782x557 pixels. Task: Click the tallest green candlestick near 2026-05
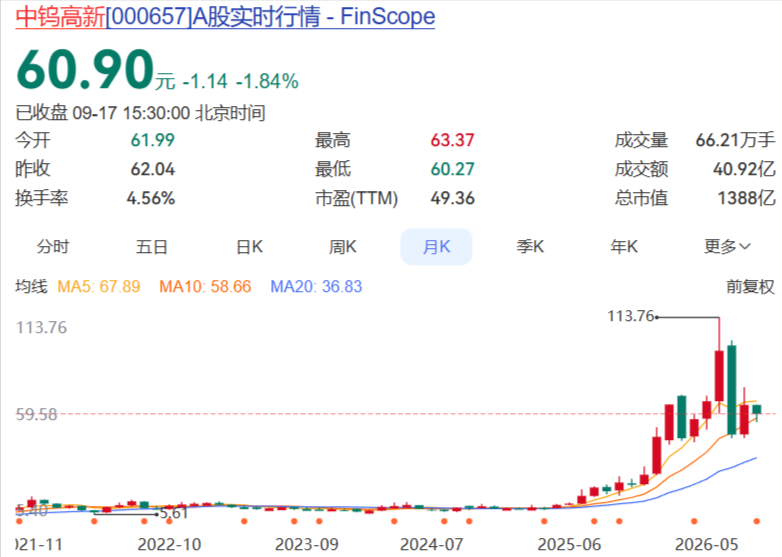coord(732,389)
